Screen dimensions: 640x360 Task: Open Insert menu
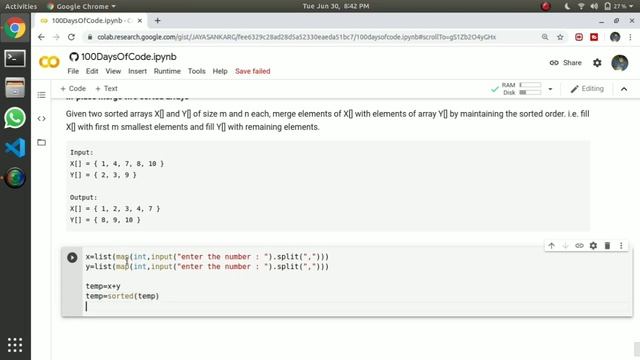137,71
